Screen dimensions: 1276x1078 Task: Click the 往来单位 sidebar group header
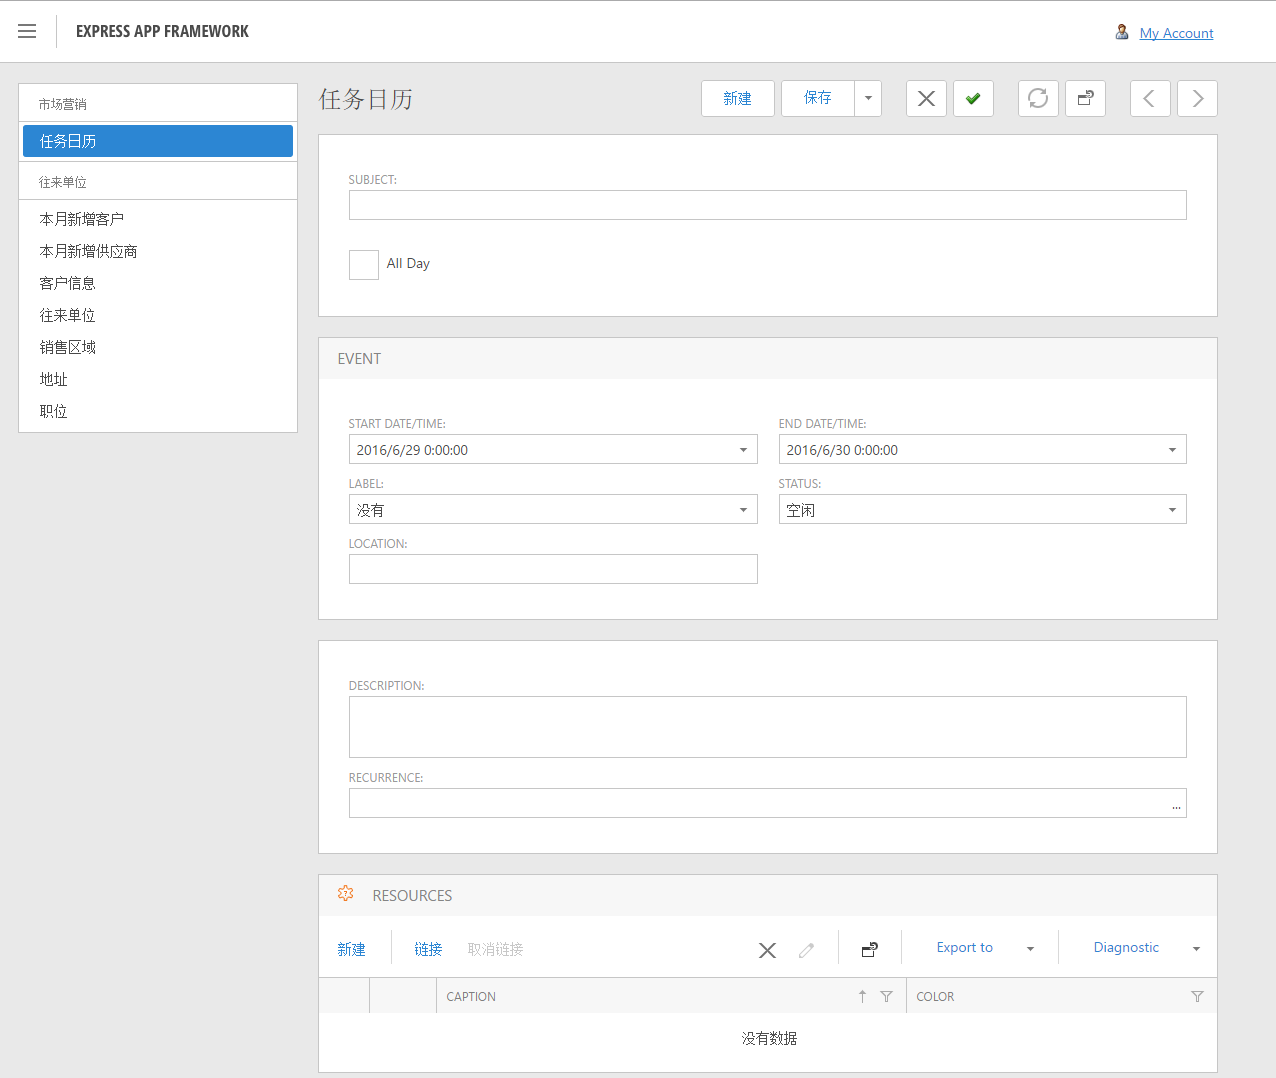[x=158, y=182]
